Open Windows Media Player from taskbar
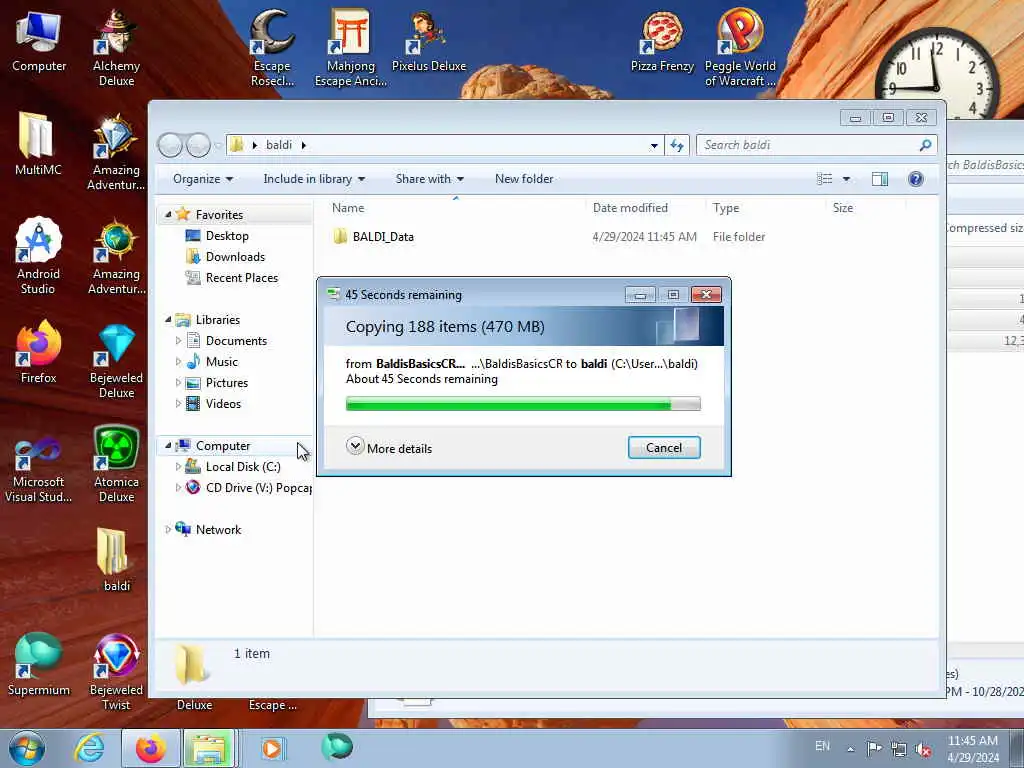Viewport: 1024px width, 768px height. click(x=272, y=748)
